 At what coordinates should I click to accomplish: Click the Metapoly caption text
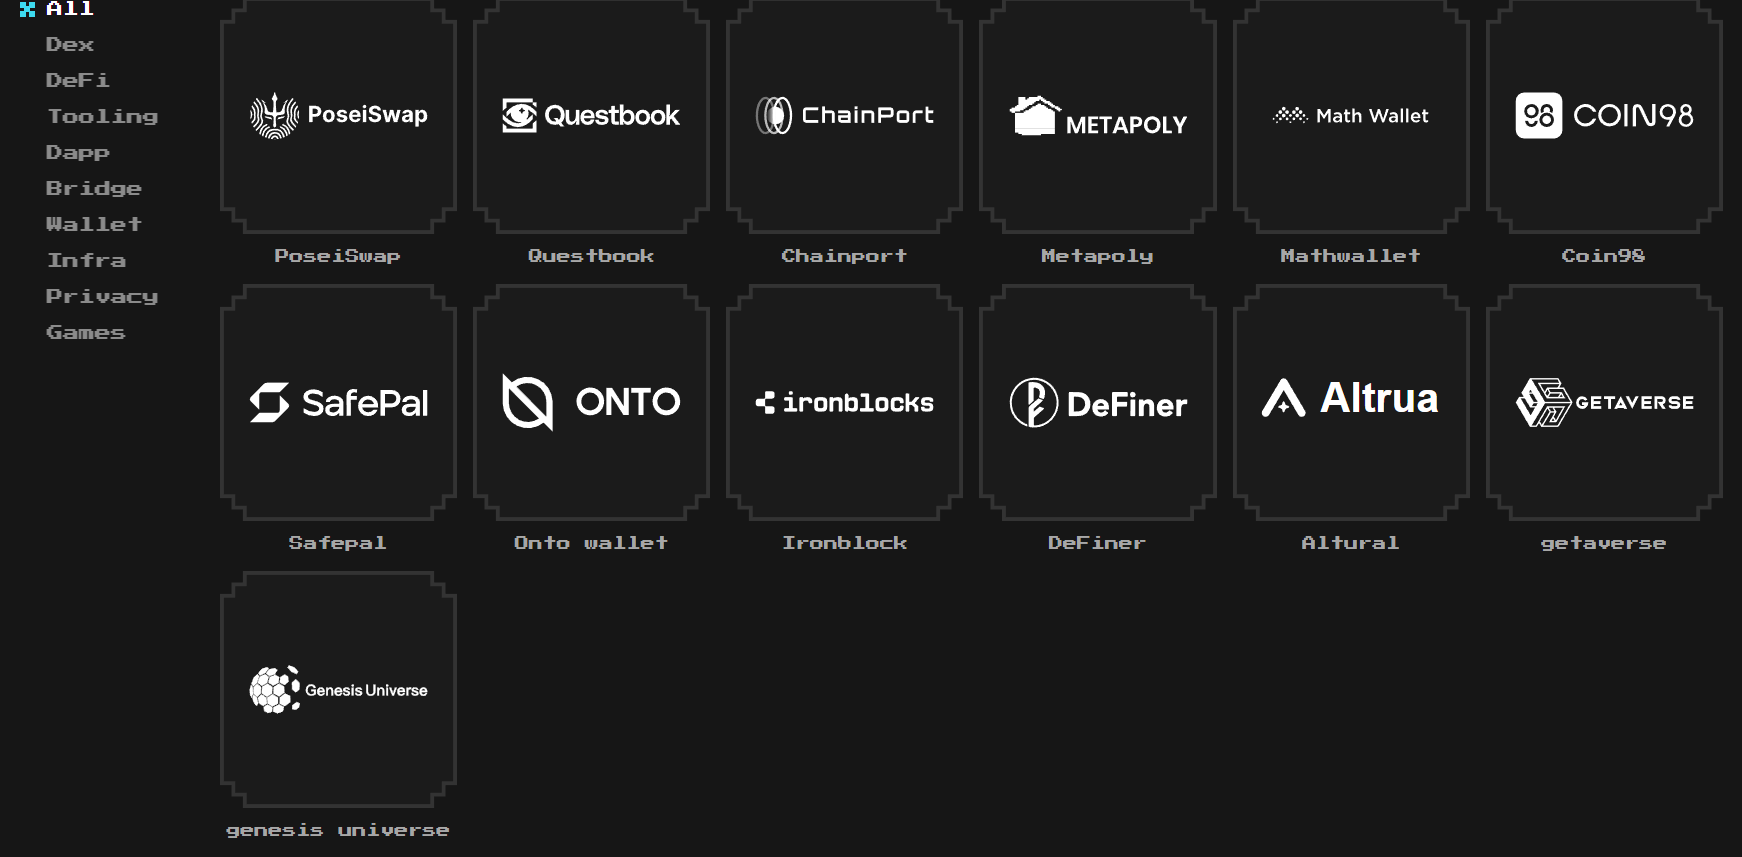tap(1097, 256)
